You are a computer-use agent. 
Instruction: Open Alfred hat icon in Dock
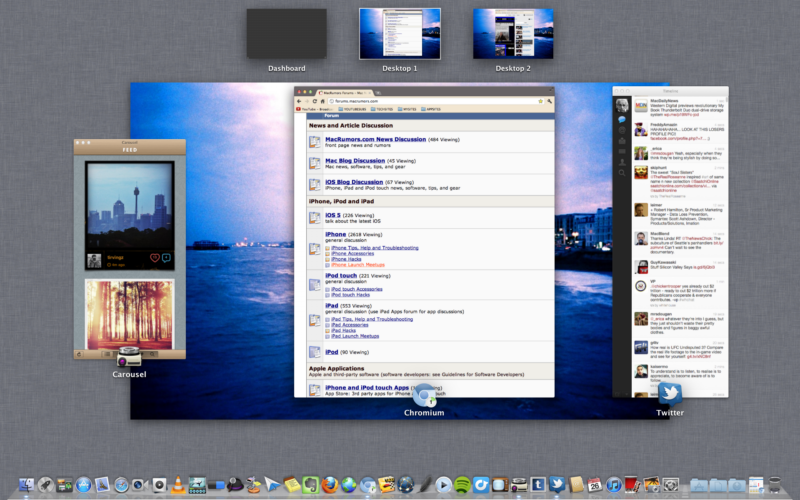[x=235, y=485]
